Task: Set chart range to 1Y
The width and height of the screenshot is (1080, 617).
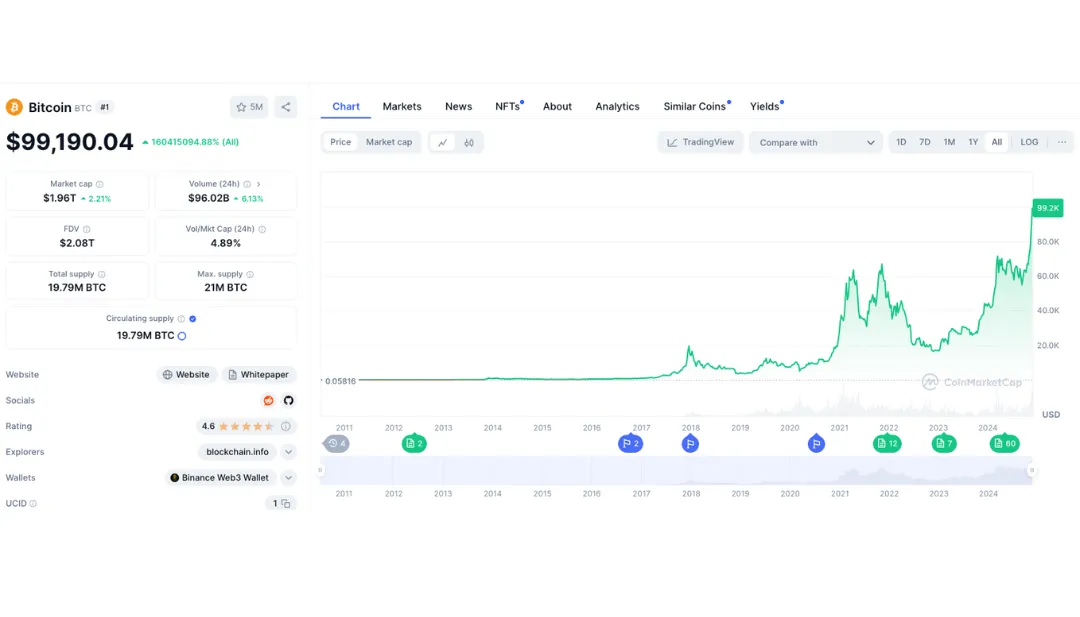Action: coord(973,143)
